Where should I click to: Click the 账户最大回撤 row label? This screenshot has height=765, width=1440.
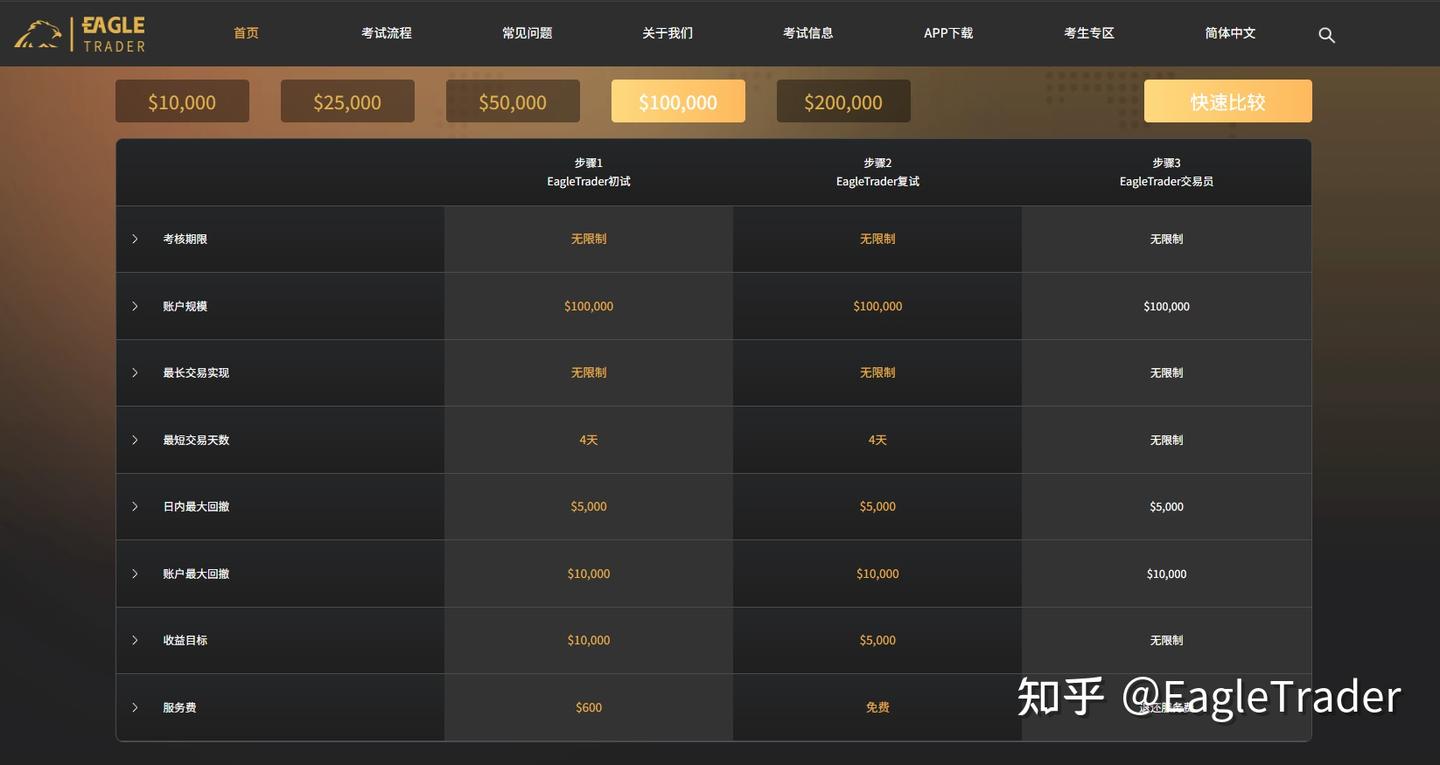pos(196,574)
